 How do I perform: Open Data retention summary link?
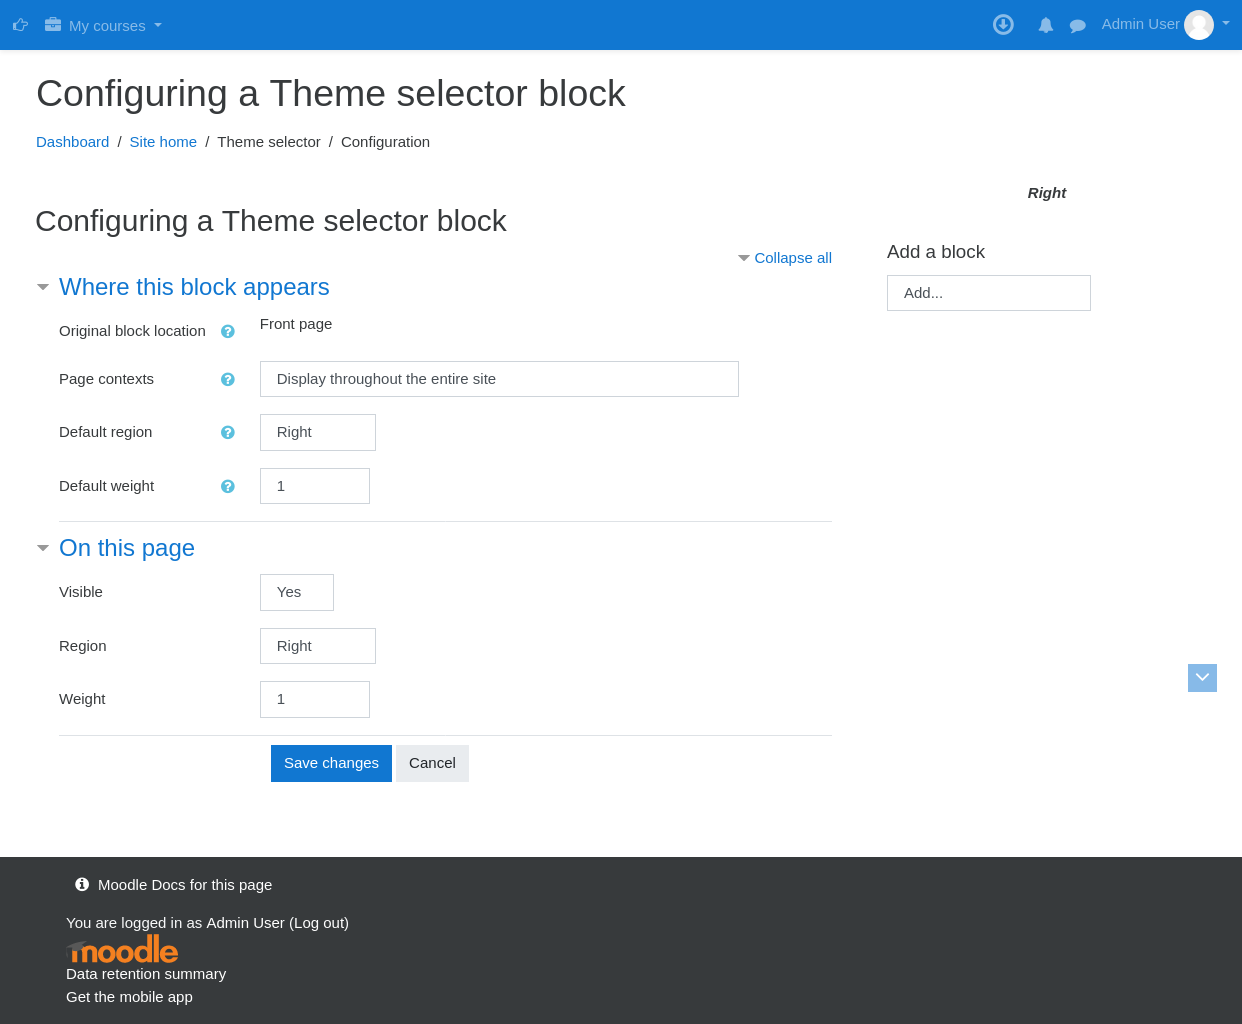pos(146,974)
